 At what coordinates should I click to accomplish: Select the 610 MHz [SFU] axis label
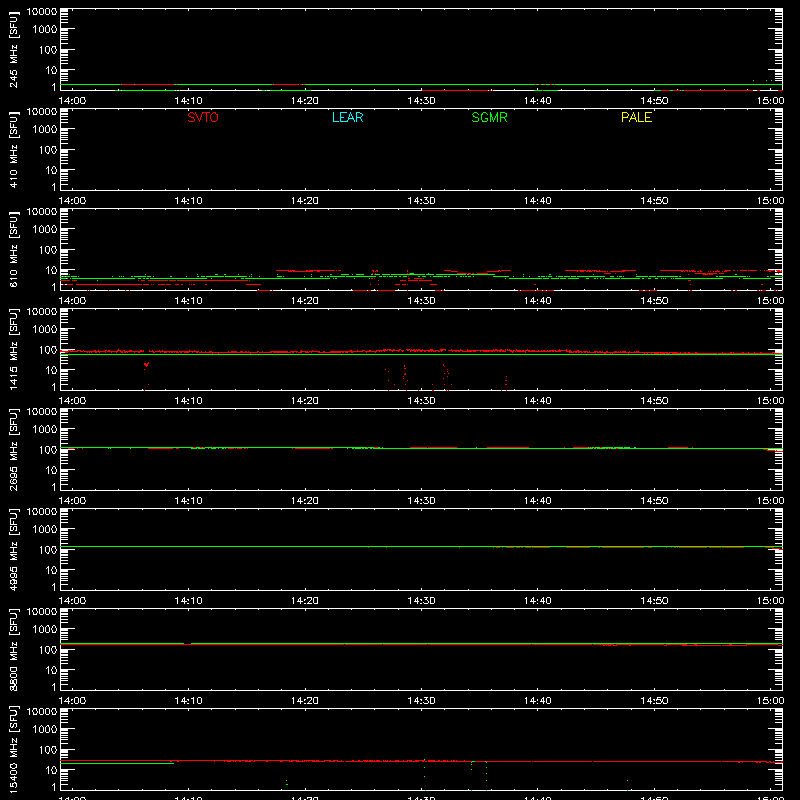click(13, 249)
